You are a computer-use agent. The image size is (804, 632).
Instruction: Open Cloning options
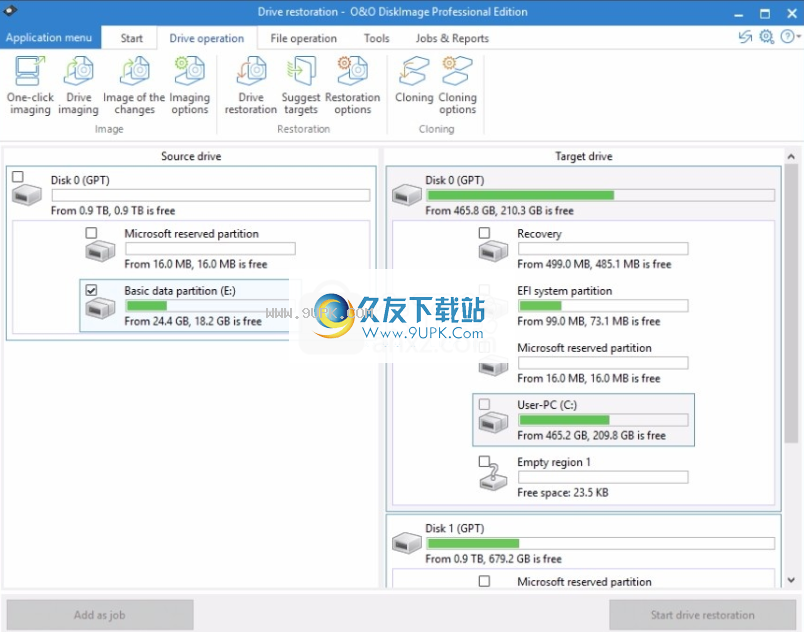click(457, 86)
